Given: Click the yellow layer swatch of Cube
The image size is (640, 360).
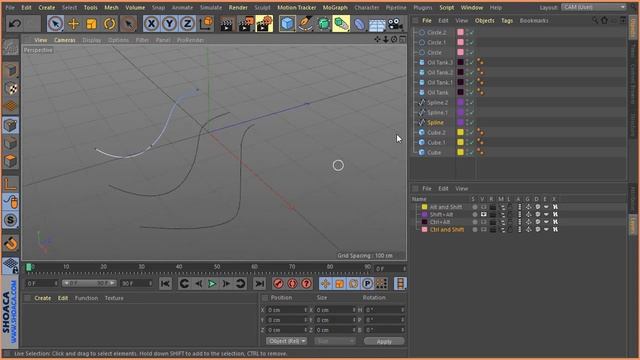Looking at the screenshot, I should click(460, 152).
